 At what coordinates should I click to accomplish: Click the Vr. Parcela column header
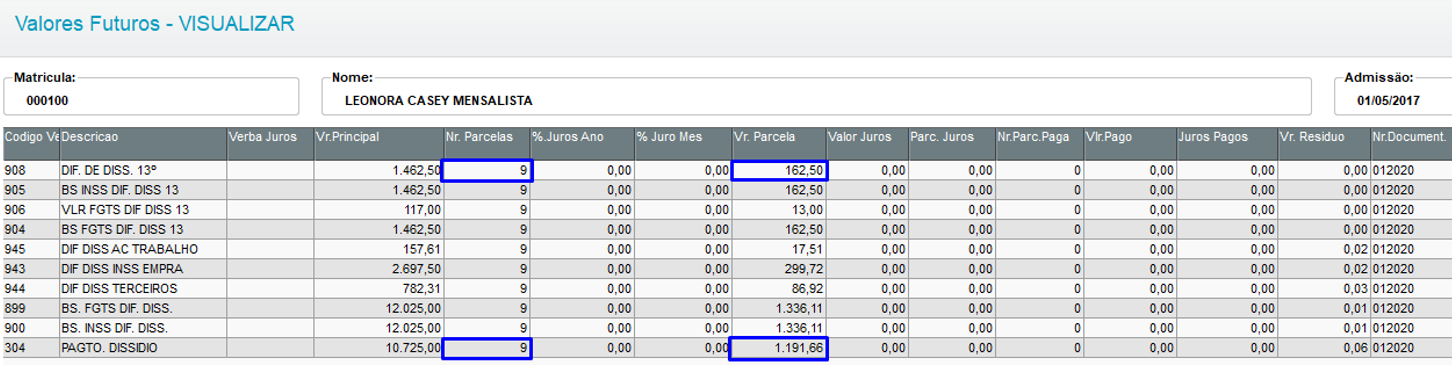[778, 143]
